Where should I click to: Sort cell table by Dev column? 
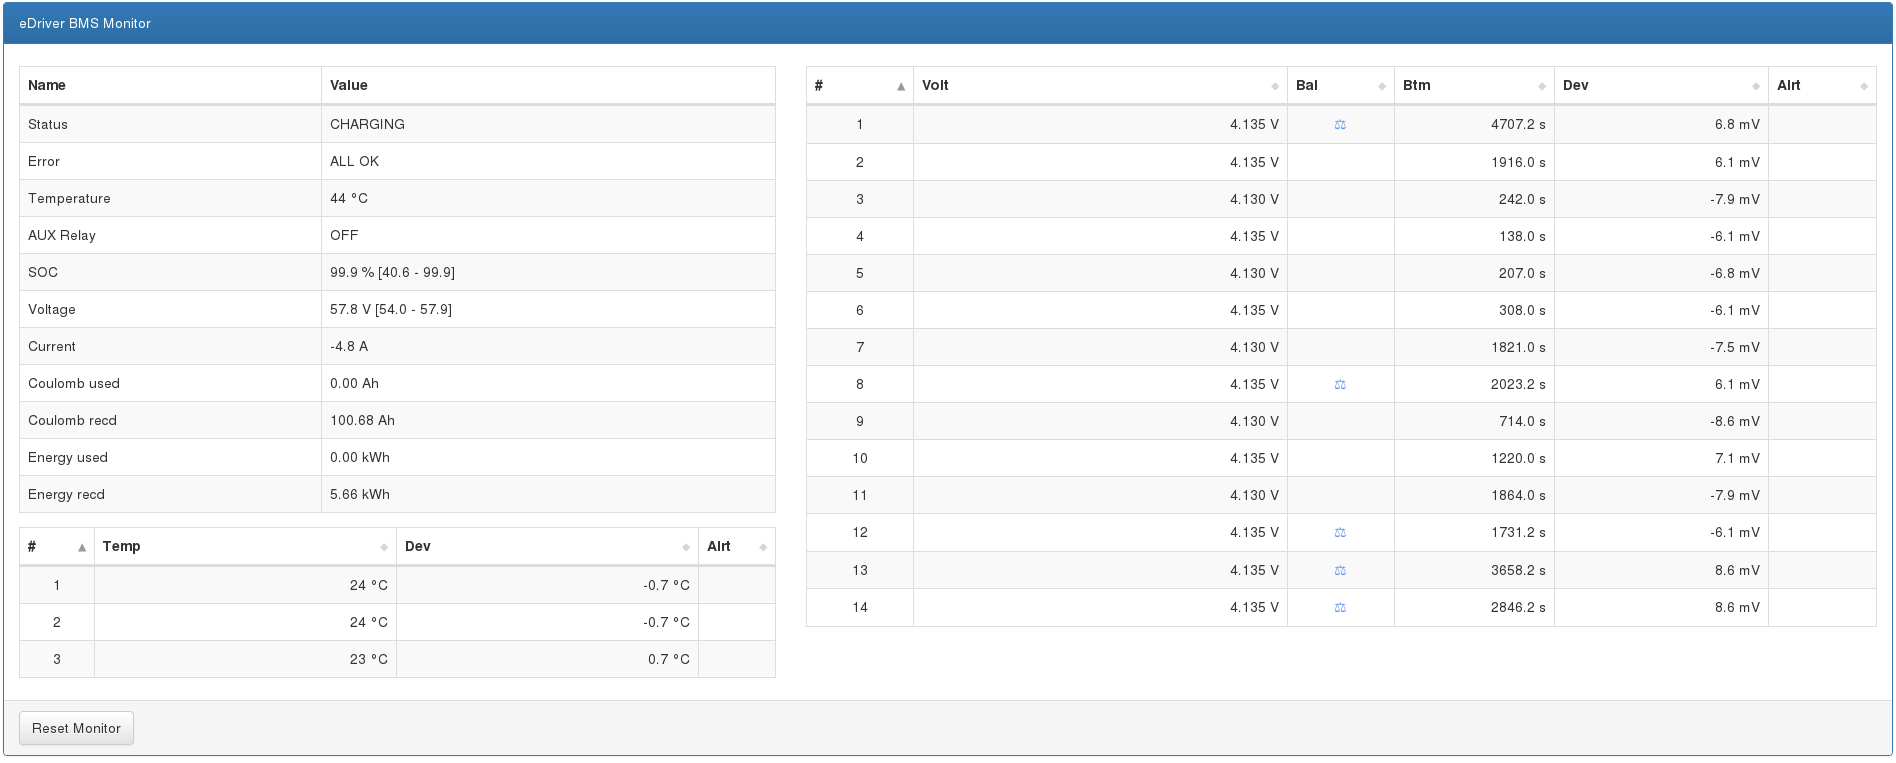pyautogui.click(x=1660, y=86)
